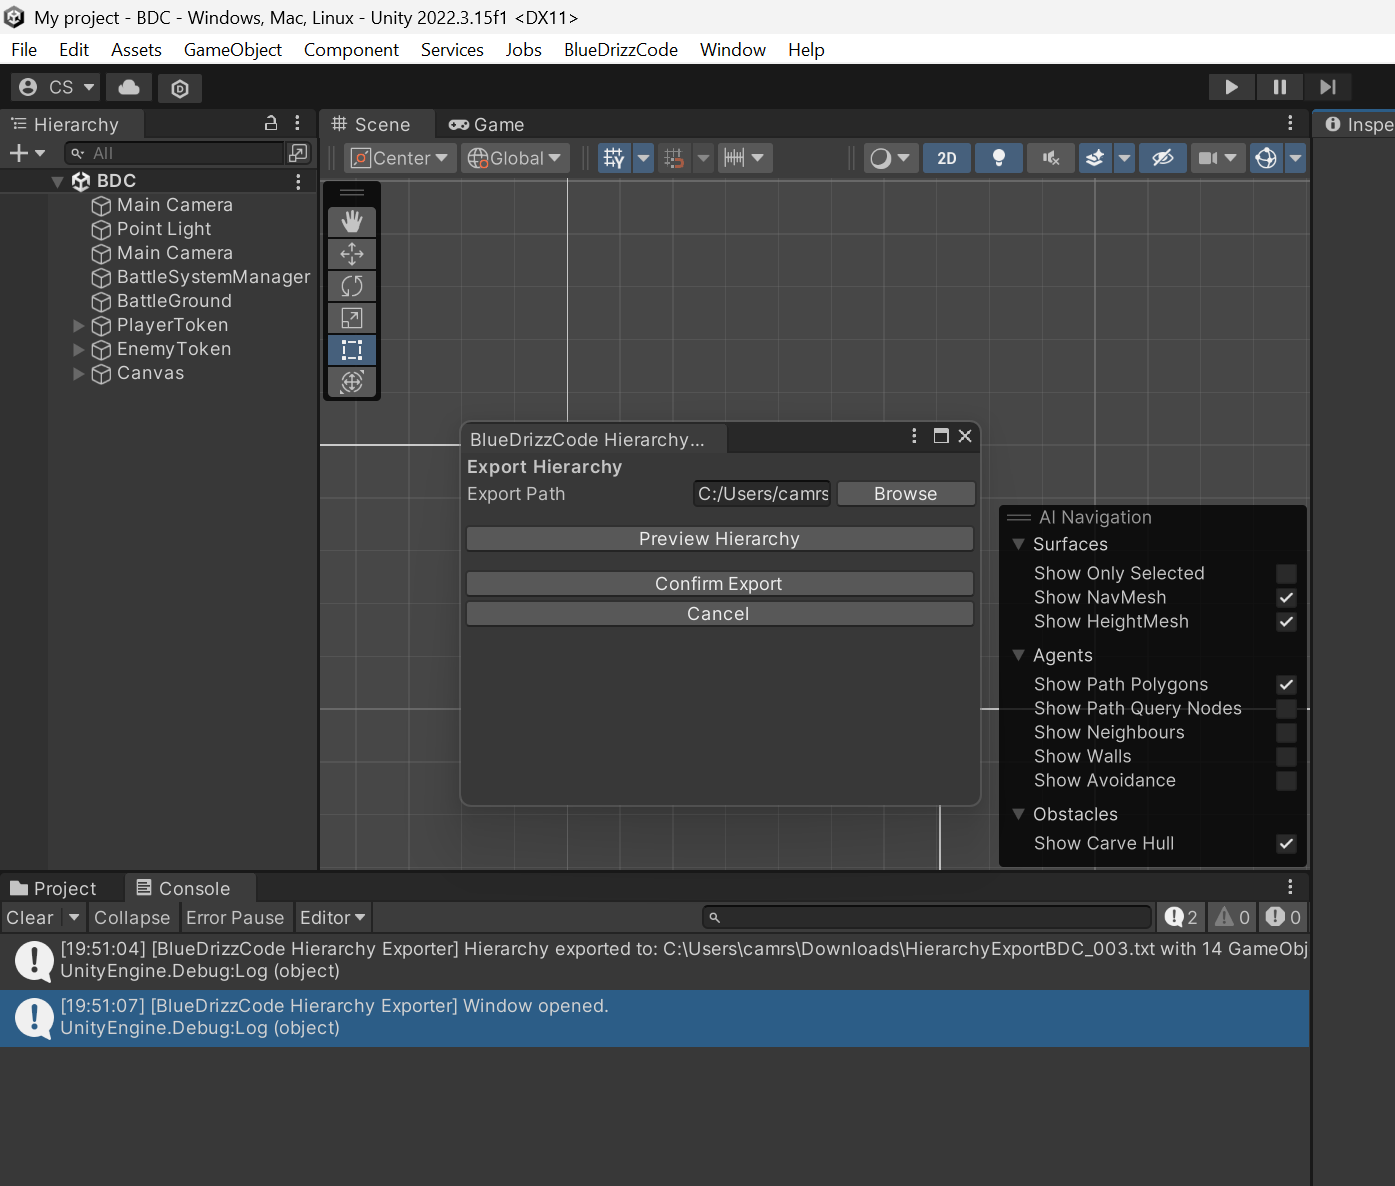Image resolution: width=1395 pixels, height=1186 pixels.
Task: Collapse the Agents section
Action: point(1018,655)
